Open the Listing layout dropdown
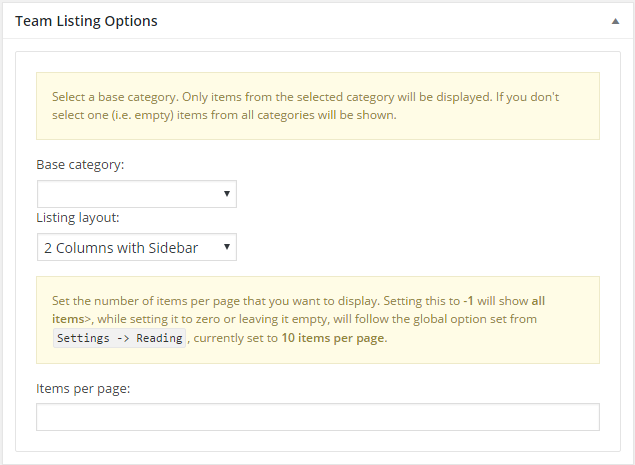 pyautogui.click(x=137, y=247)
